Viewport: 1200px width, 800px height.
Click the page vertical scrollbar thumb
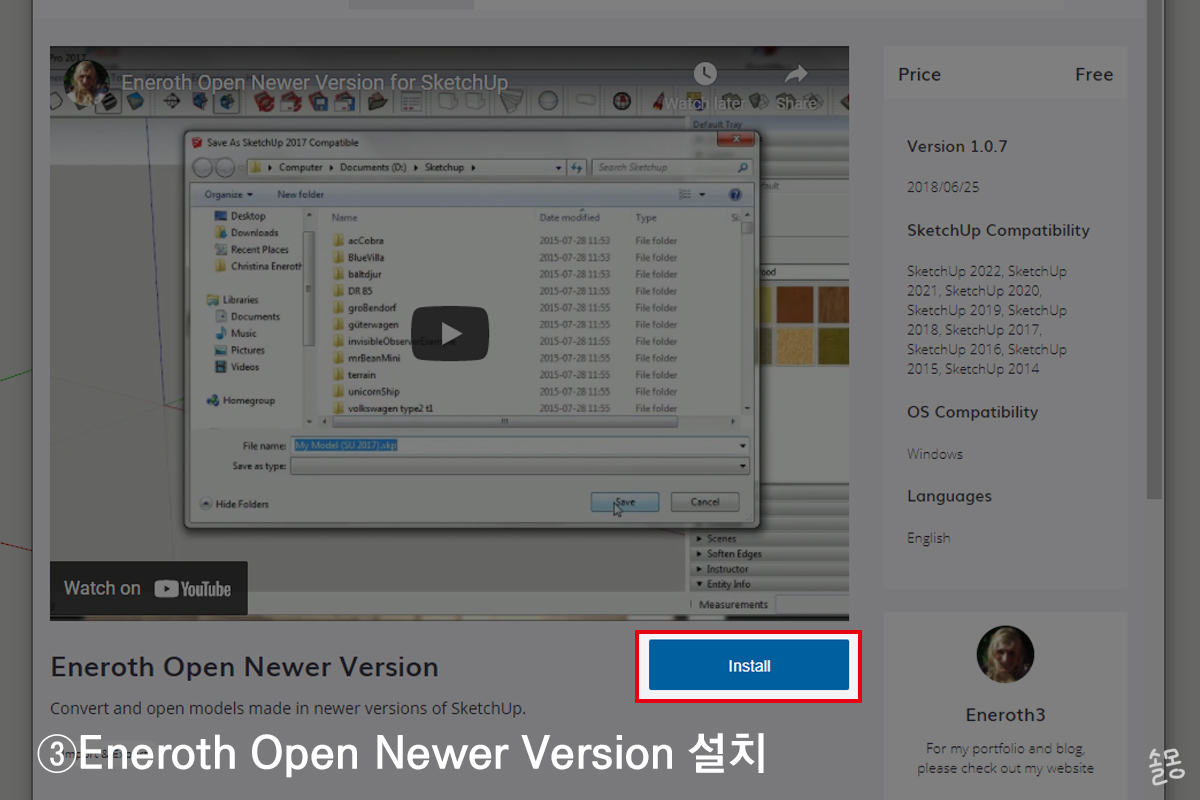(1156, 250)
